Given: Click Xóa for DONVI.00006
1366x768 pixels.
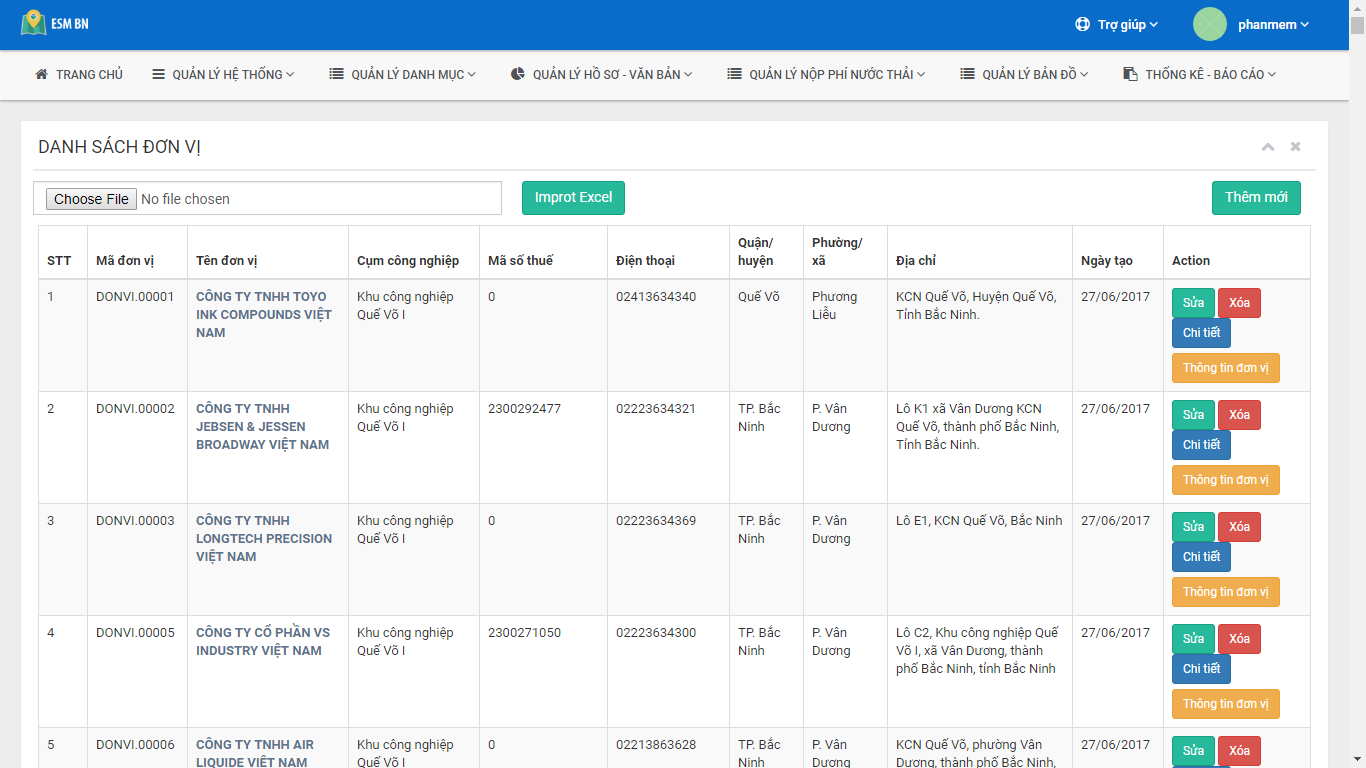Looking at the screenshot, I should pyautogui.click(x=1239, y=751).
